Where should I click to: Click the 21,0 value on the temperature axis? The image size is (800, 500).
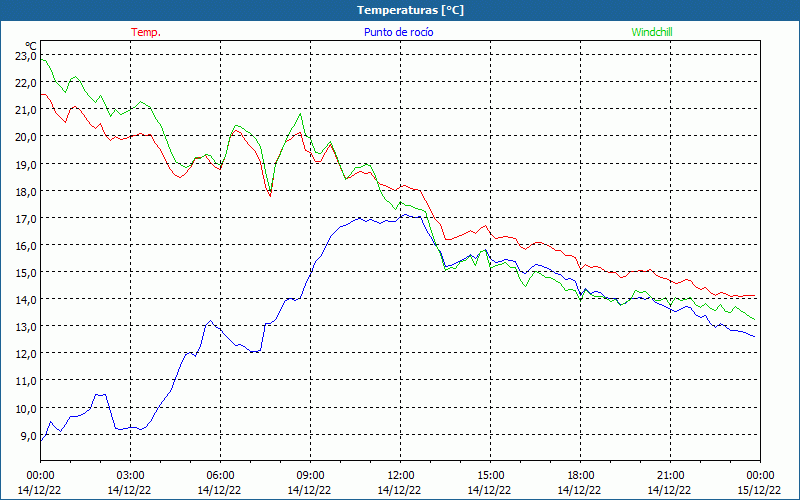(x=26, y=110)
